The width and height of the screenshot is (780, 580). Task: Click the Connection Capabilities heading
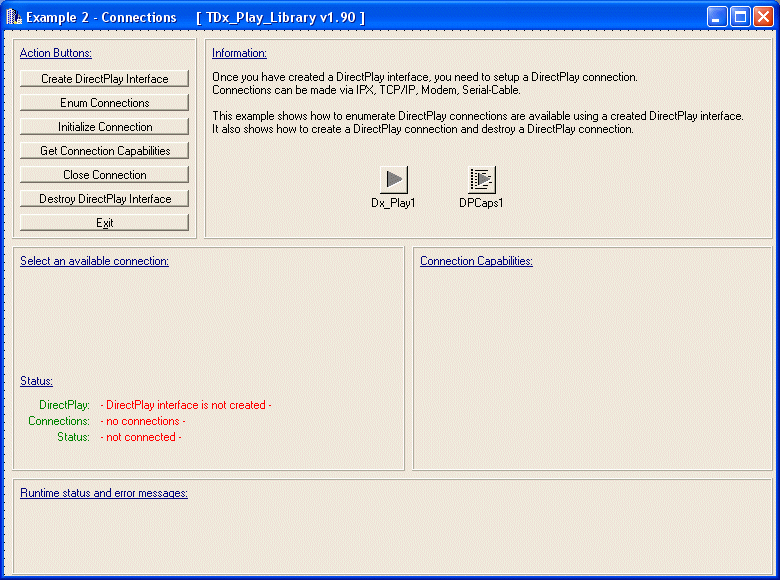[x=476, y=261]
